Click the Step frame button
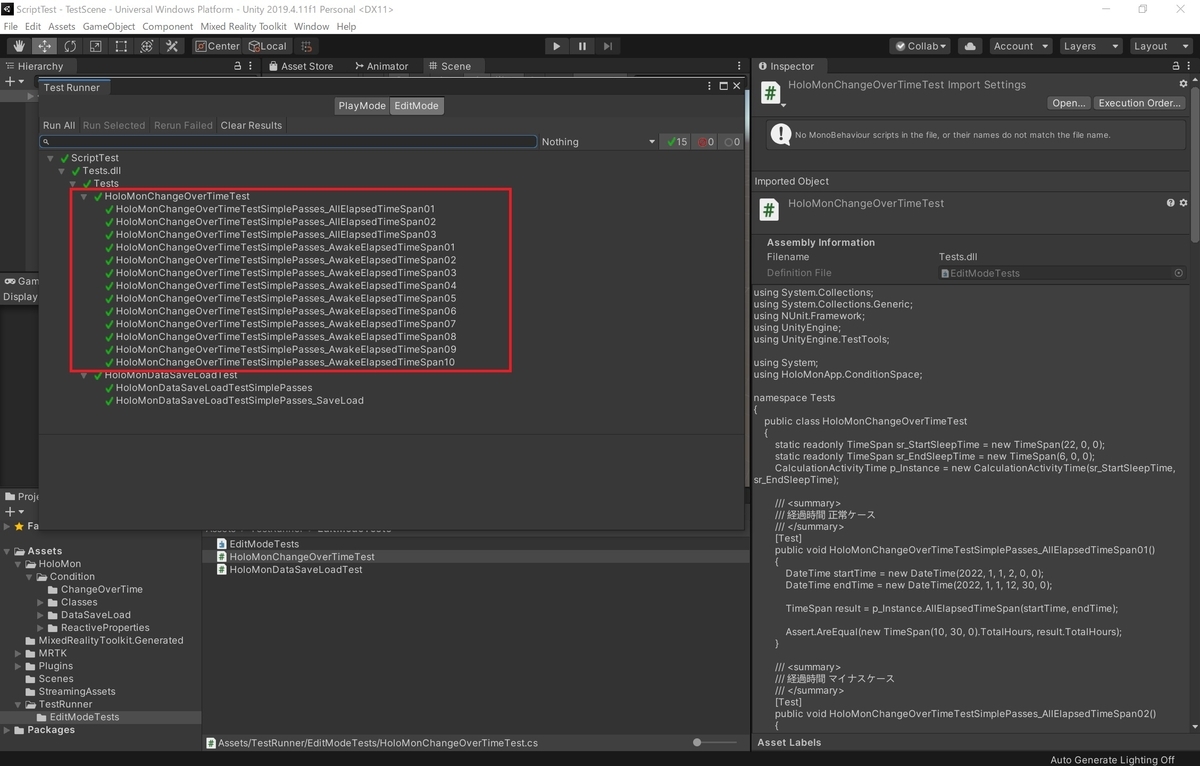Image resolution: width=1200 pixels, height=766 pixels. pos(607,46)
